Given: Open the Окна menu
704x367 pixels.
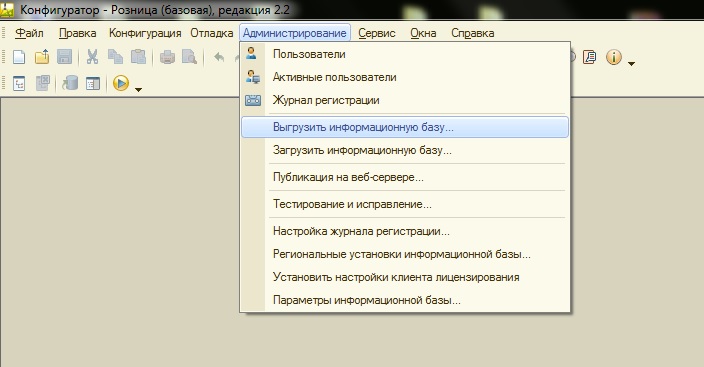Looking at the screenshot, I should click(x=423, y=33).
